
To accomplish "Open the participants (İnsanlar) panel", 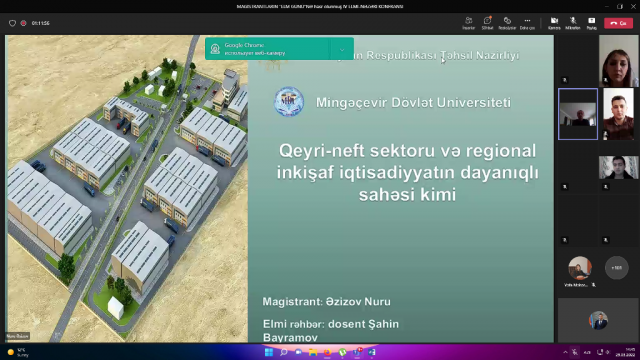I will 469,23.
